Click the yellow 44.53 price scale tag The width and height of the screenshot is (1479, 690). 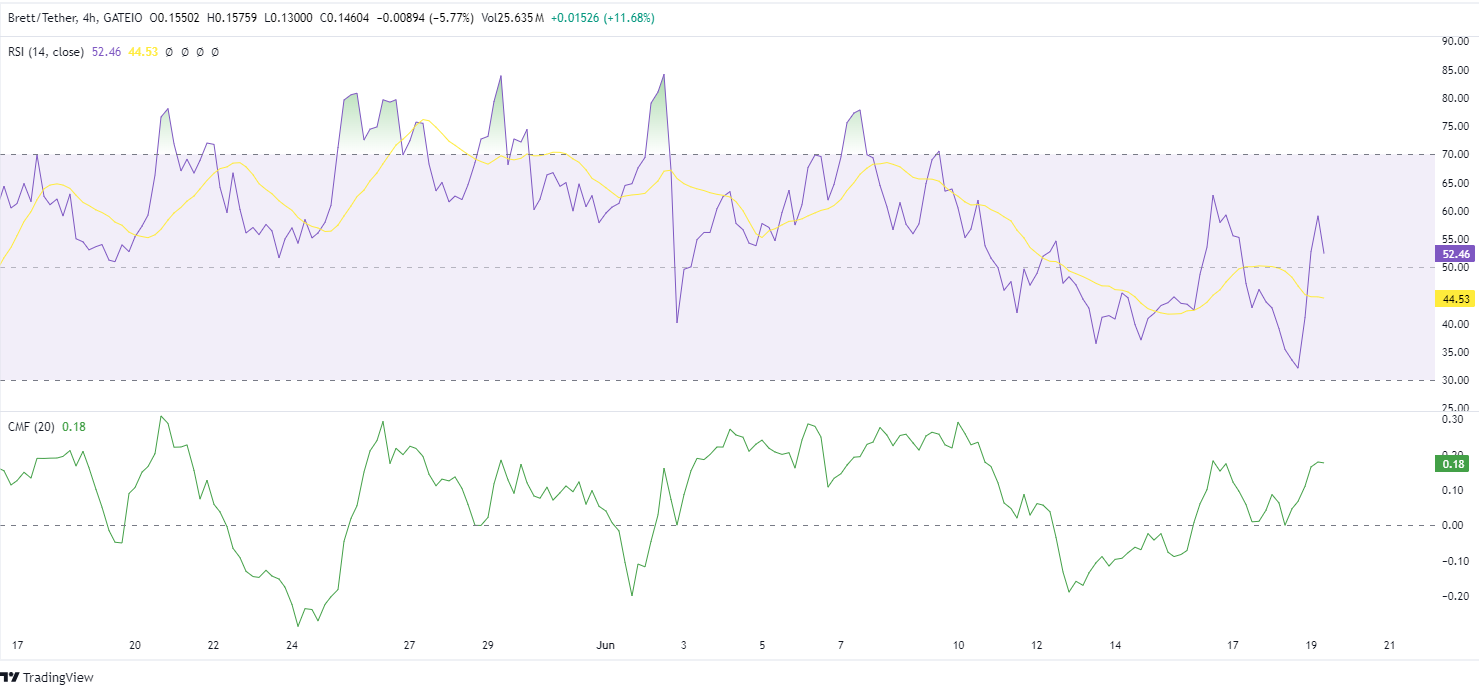[1454, 298]
